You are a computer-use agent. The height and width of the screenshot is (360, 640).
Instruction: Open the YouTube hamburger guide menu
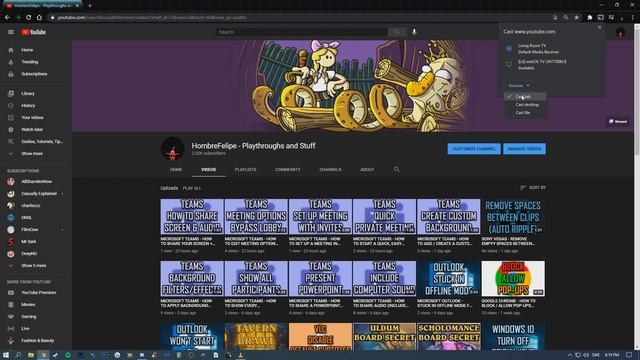[11, 32]
